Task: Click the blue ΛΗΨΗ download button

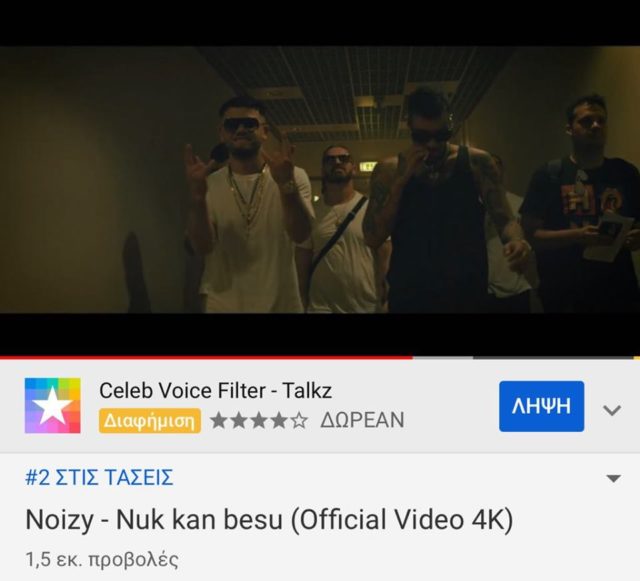Action: click(x=541, y=406)
